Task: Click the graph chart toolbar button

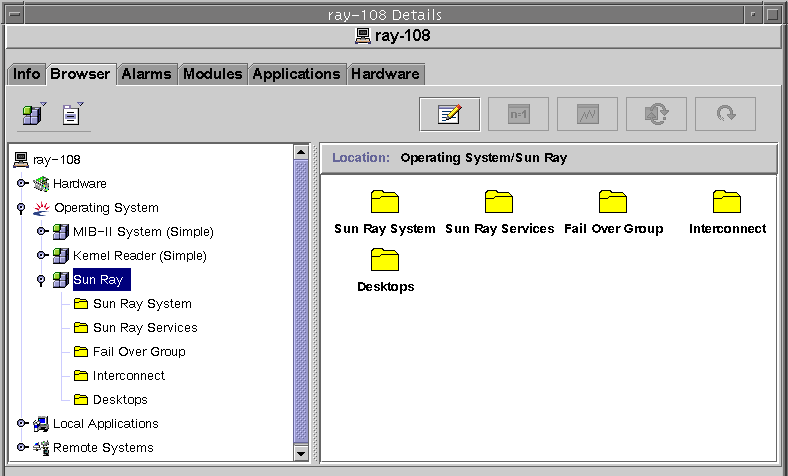Action: point(587,115)
